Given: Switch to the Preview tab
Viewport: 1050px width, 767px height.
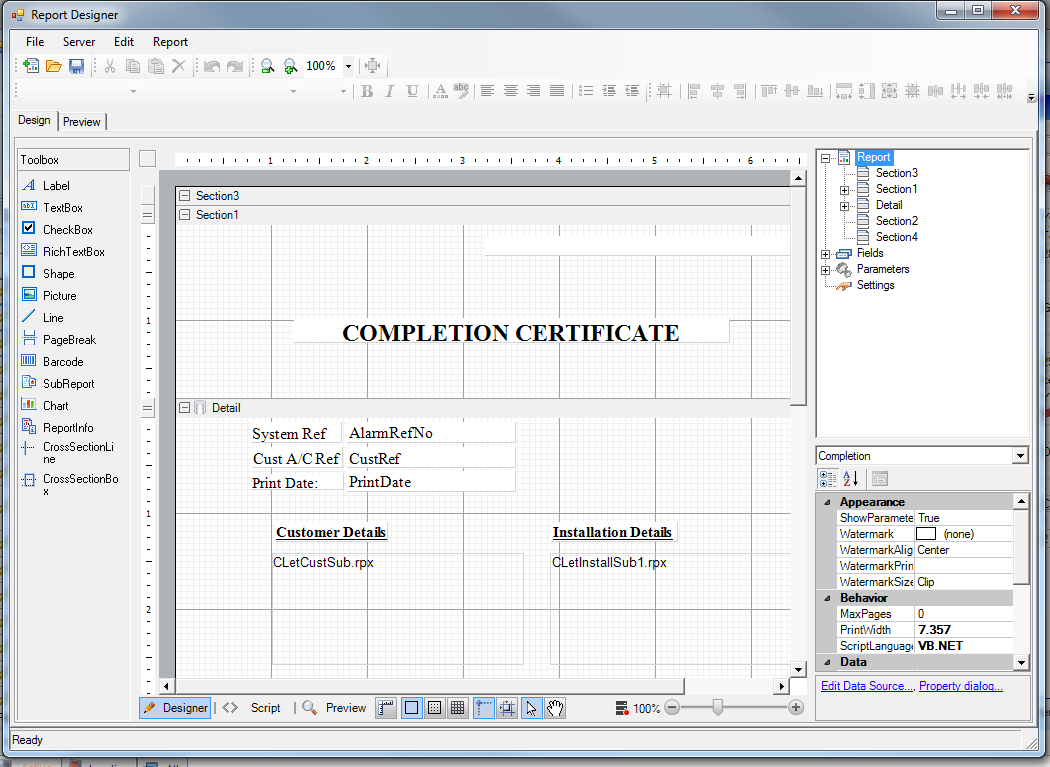Looking at the screenshot, I should (x=81, y=122).
